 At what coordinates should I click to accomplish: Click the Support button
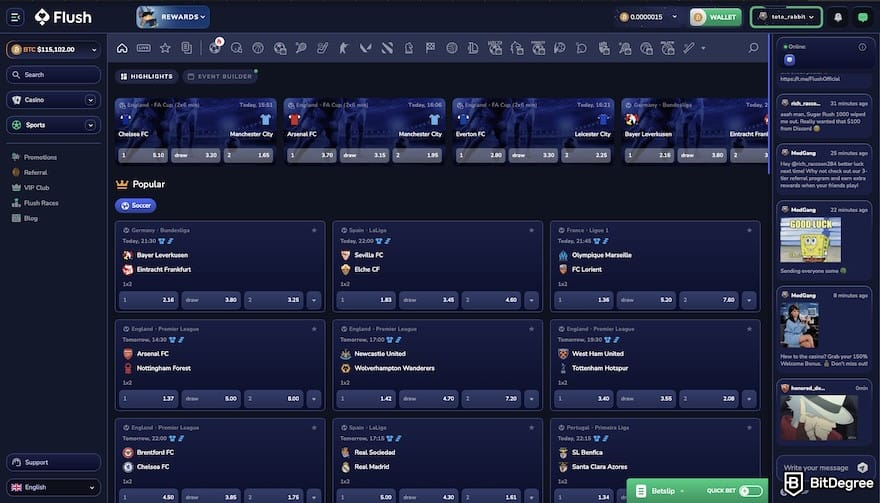click(x=54, y=463)
